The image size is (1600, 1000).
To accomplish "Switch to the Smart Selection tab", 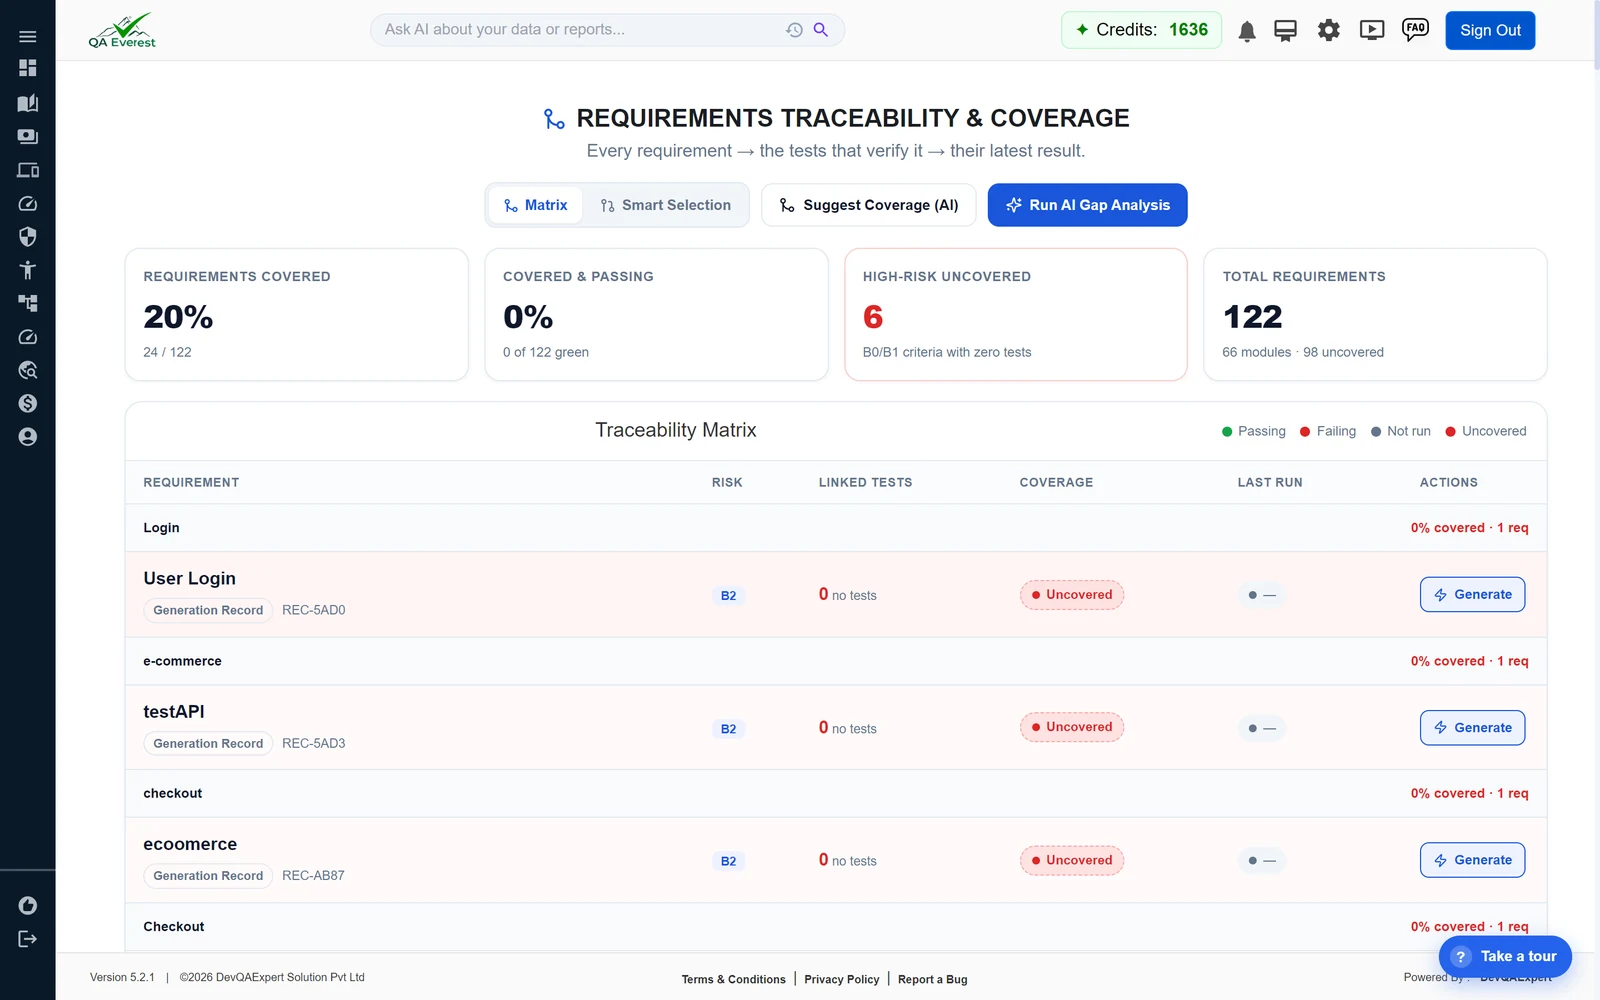I will [x=666, y=205].
